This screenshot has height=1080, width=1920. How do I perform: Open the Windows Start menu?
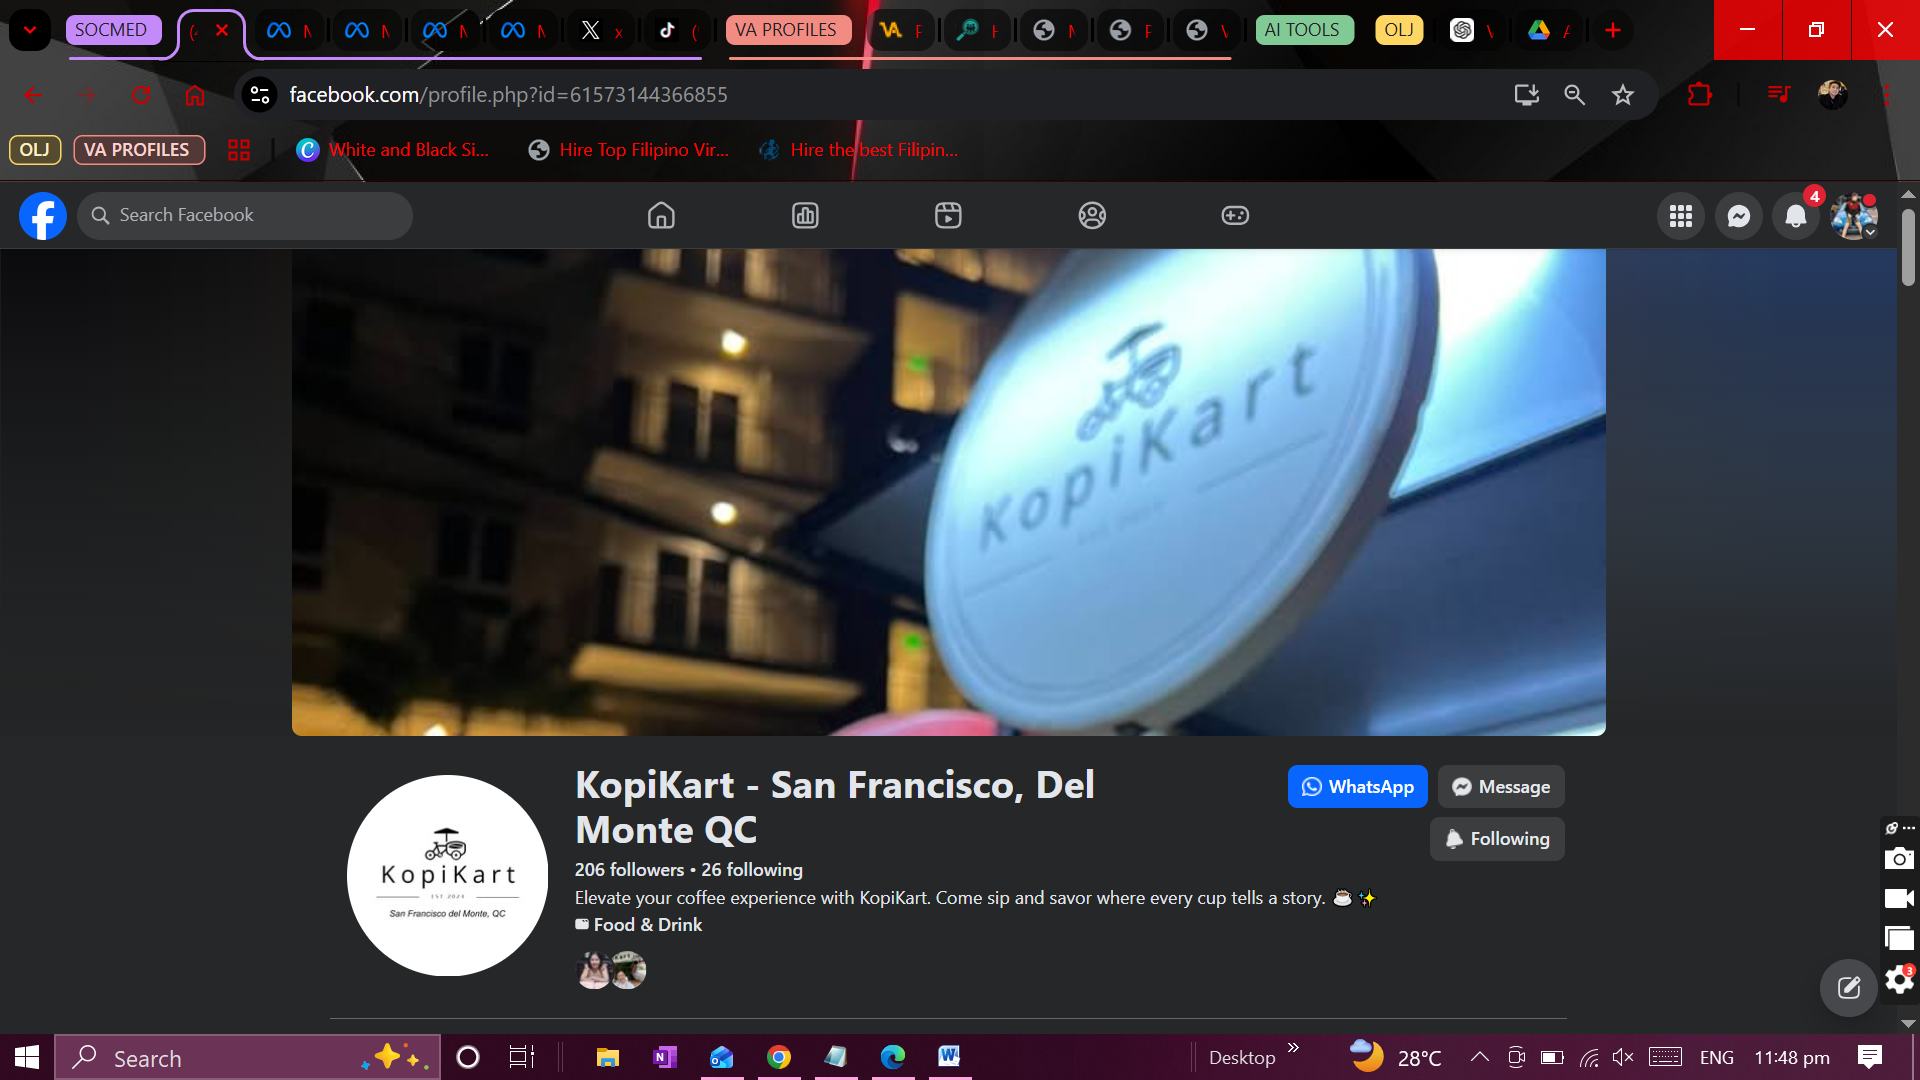coord(27,1057)
